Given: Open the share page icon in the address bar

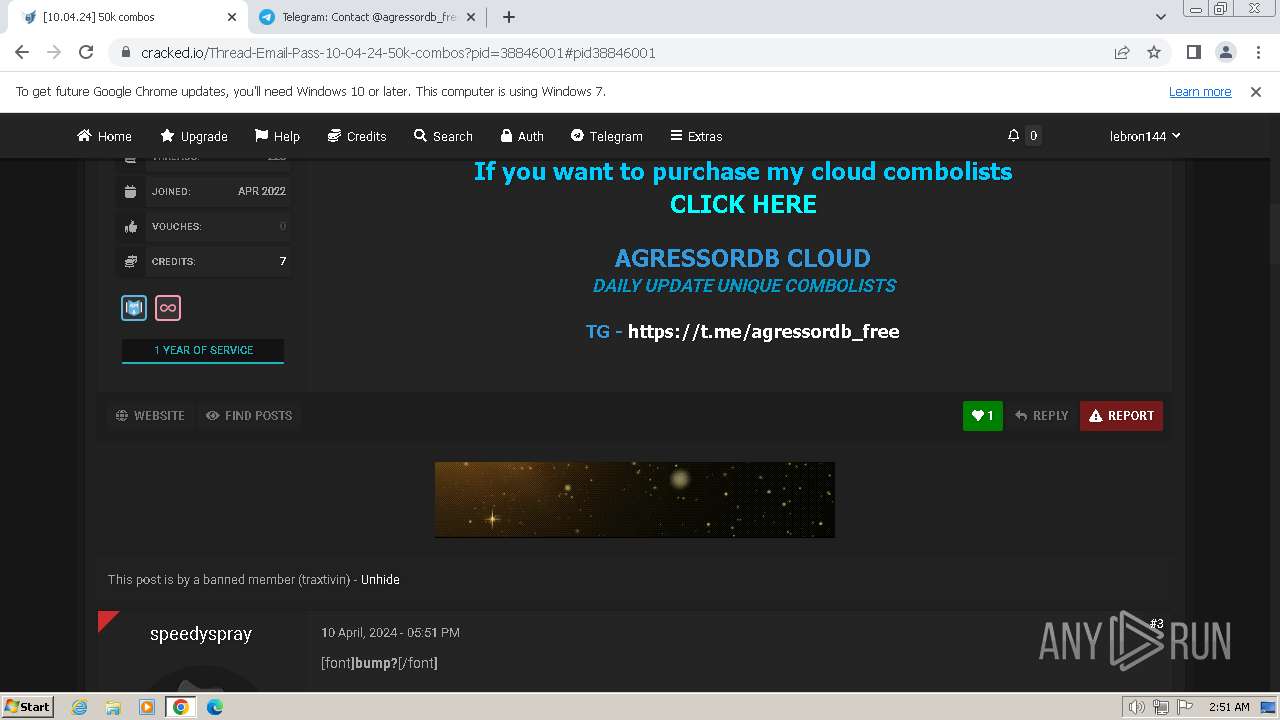Looking at the screenshot, I should point(1122,52).
